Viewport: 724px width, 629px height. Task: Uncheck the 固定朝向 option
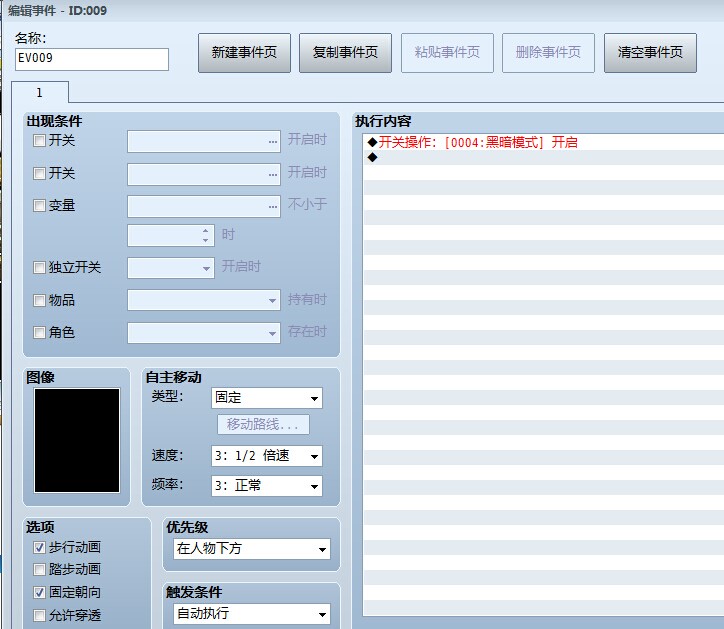tap(39, 593)
